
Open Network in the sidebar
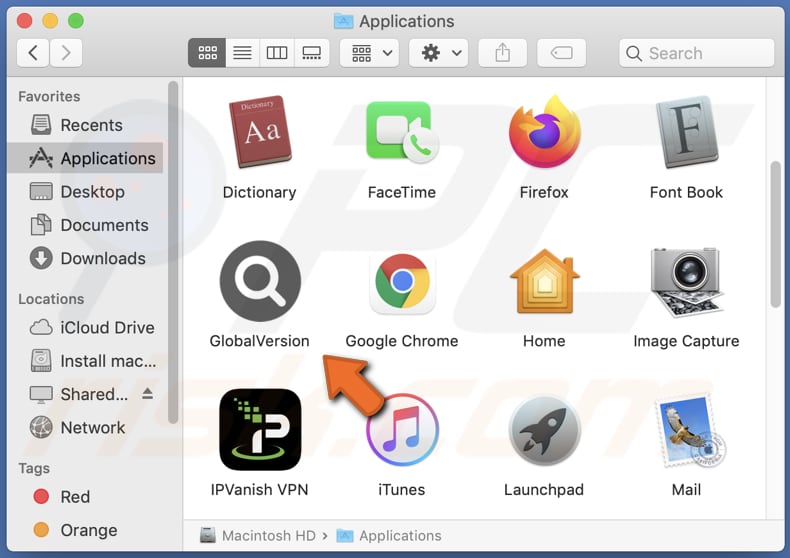(85, 427)
